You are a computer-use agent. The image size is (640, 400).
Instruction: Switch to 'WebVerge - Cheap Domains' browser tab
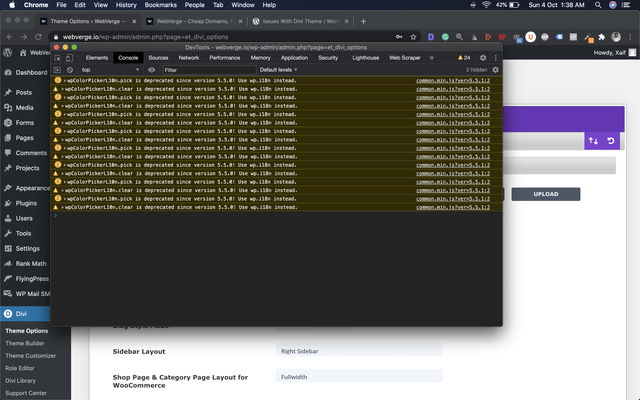[194, 21]
